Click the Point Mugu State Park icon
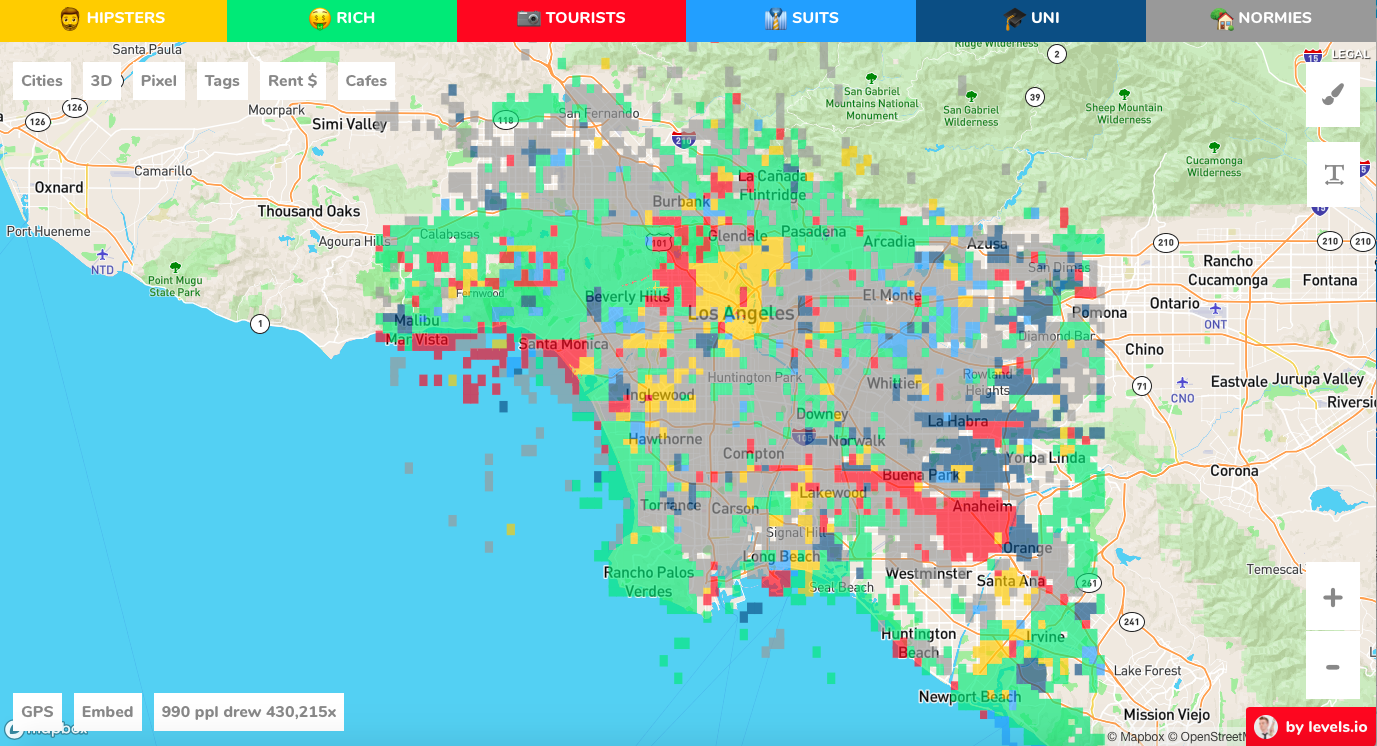Screen dimensions: 1377x746 [175, 268]
